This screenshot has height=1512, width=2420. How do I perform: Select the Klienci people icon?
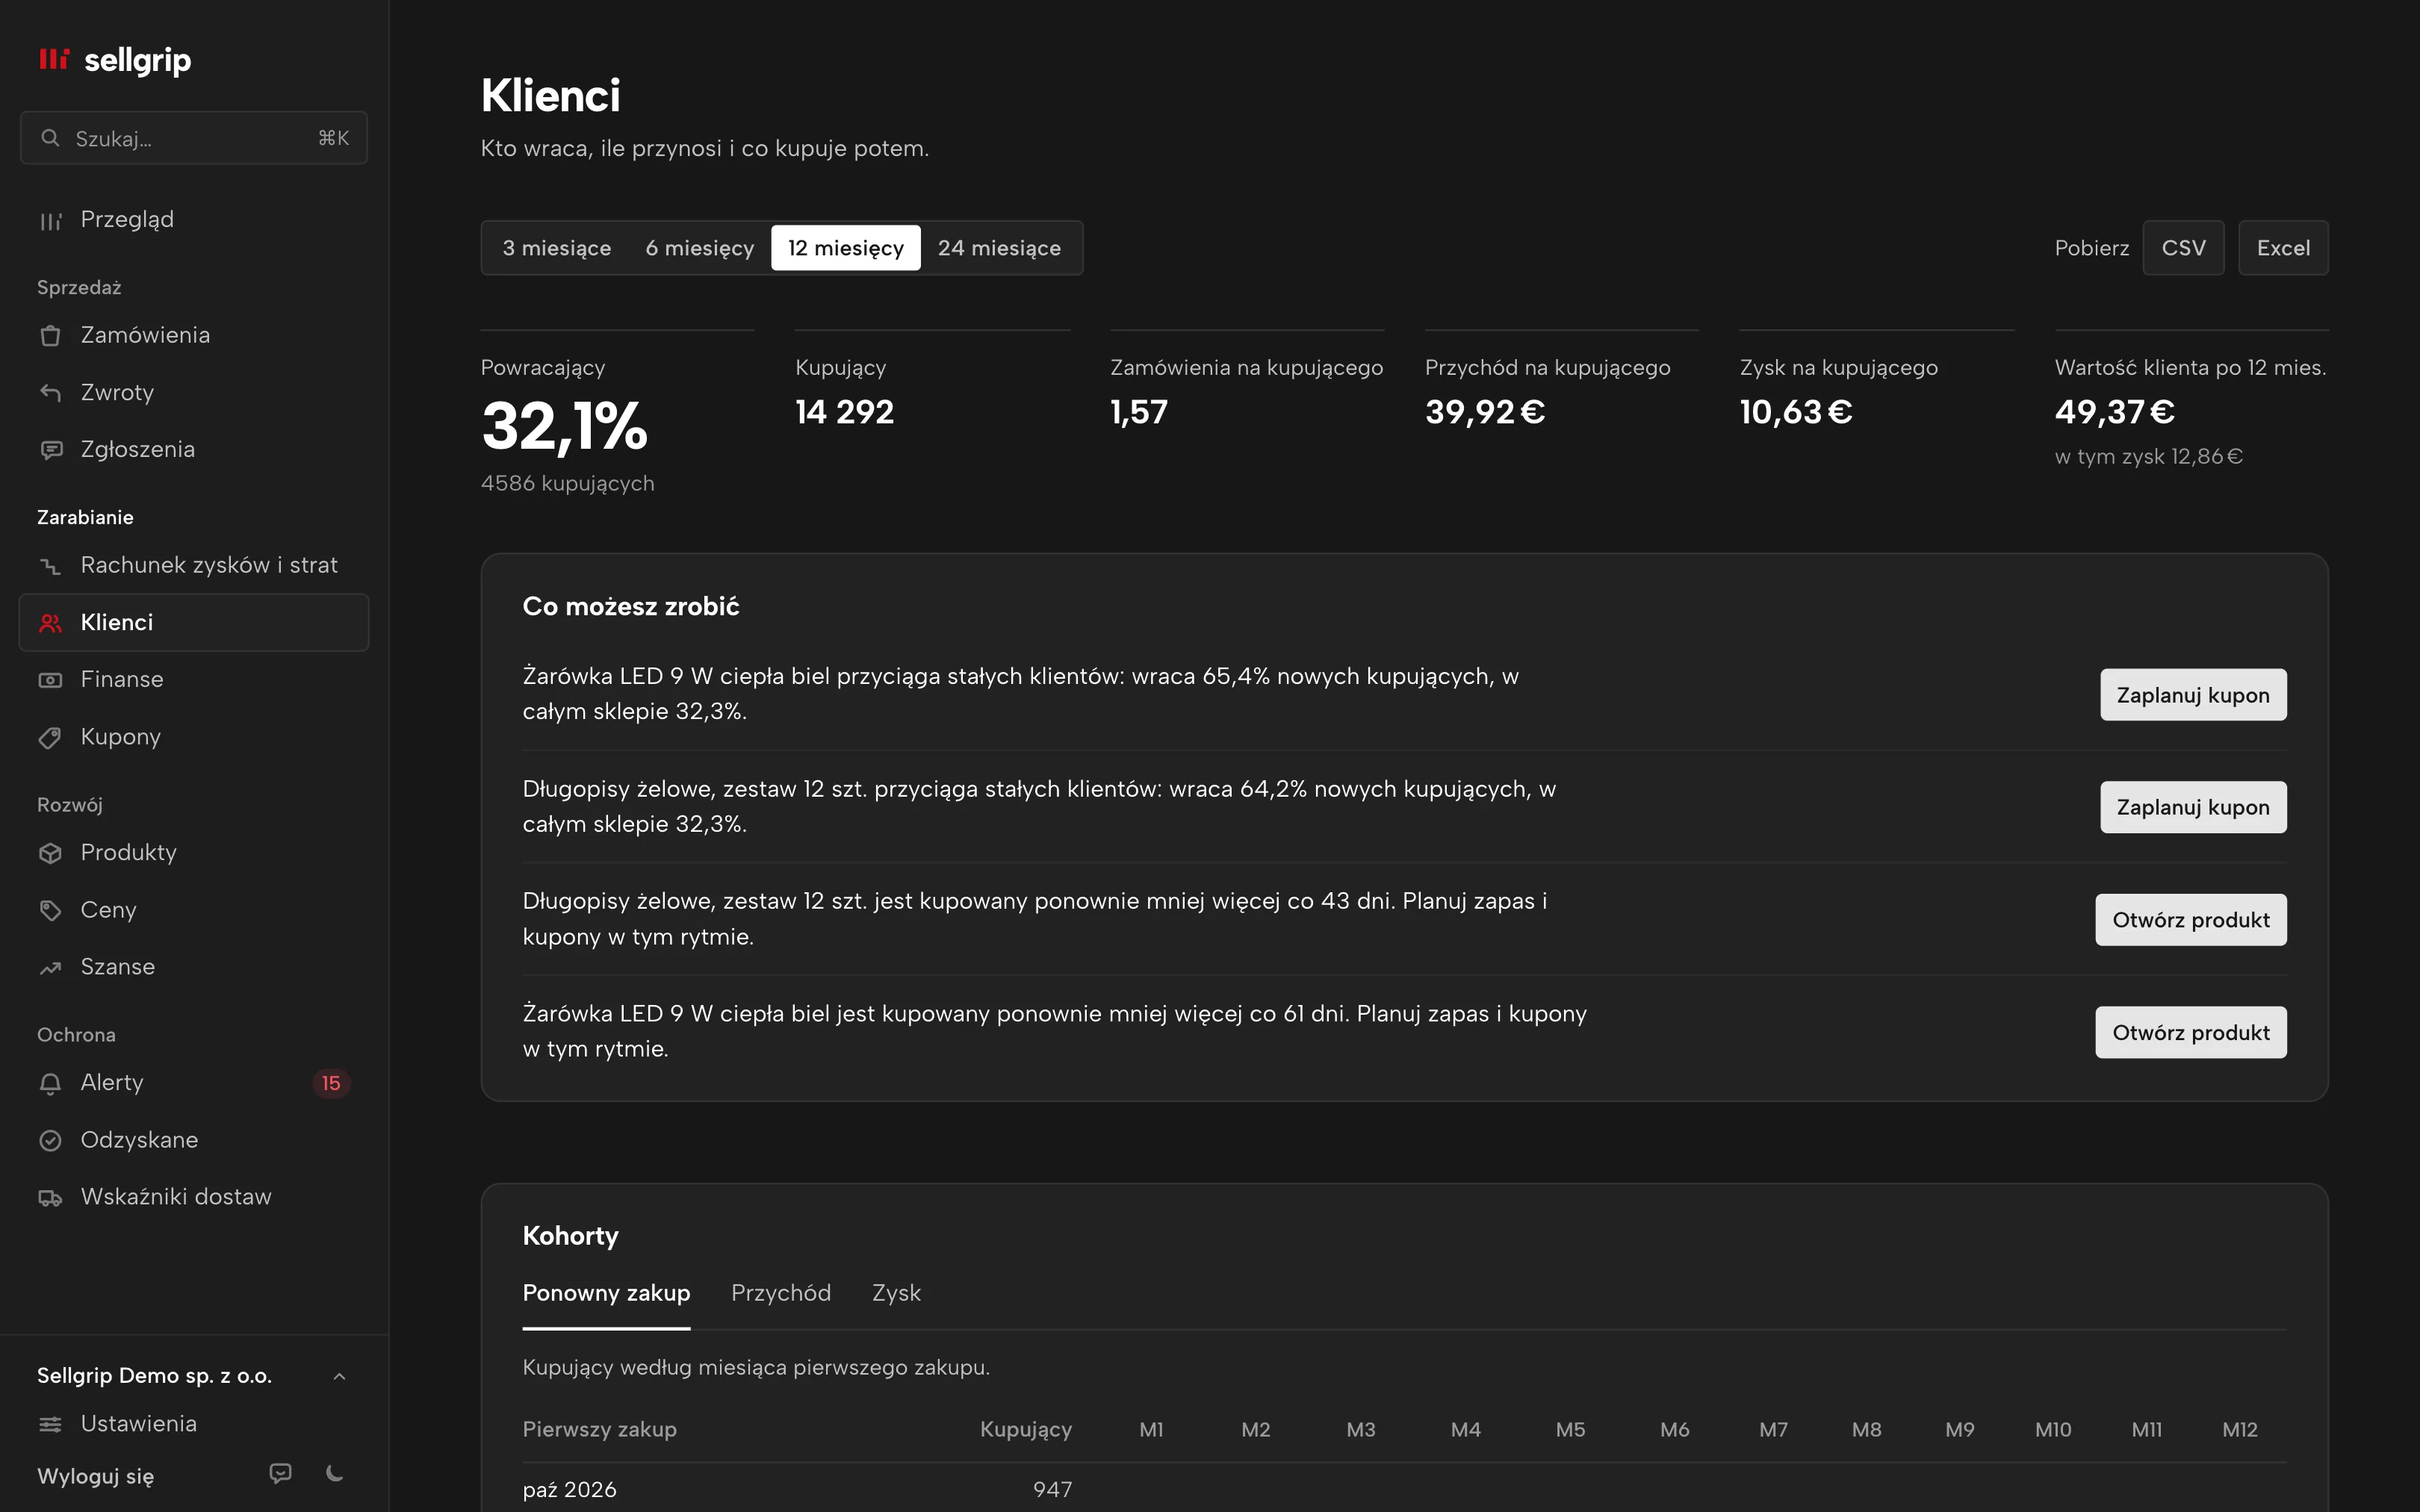[50, 623]
